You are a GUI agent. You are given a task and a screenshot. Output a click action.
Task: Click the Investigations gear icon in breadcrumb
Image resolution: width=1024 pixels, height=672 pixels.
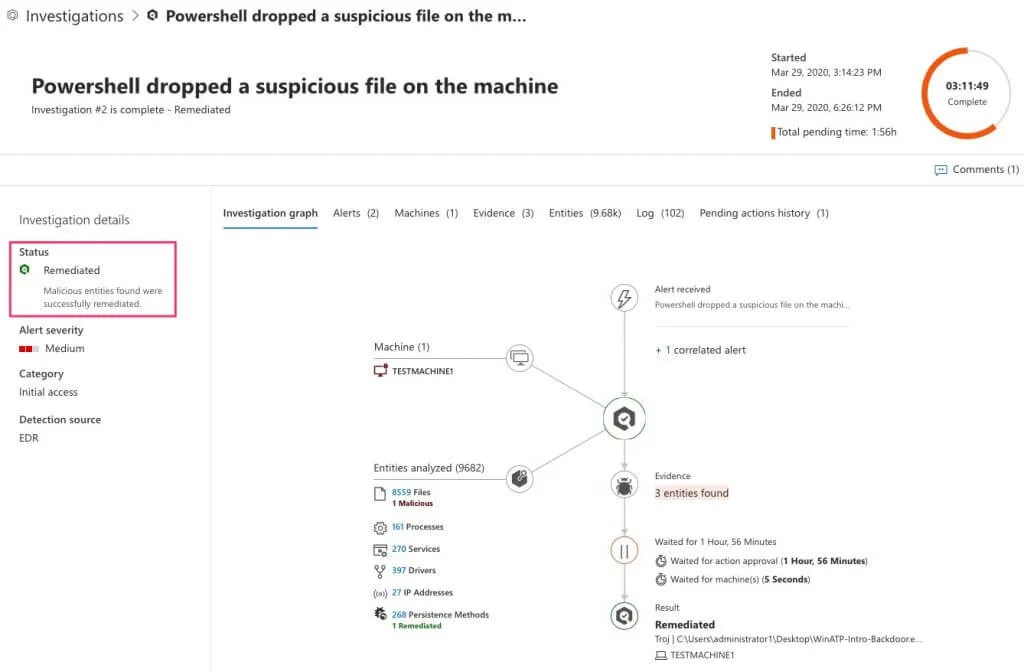pyautogui.click(x=12, y=16)
